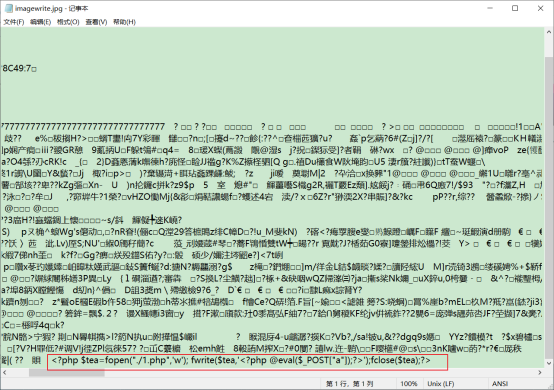
Task: Maximize the imagewrite.jpg Notepad window
Action: 515,8
